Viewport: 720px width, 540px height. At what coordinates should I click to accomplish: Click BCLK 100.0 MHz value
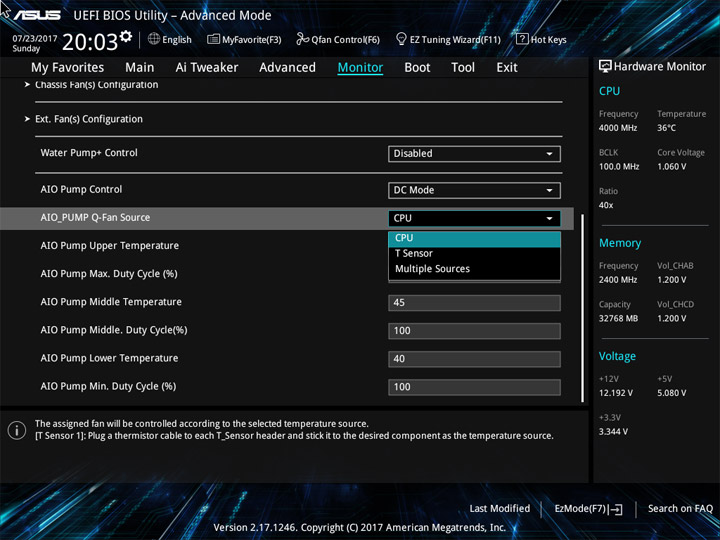[x=619, y=167]
